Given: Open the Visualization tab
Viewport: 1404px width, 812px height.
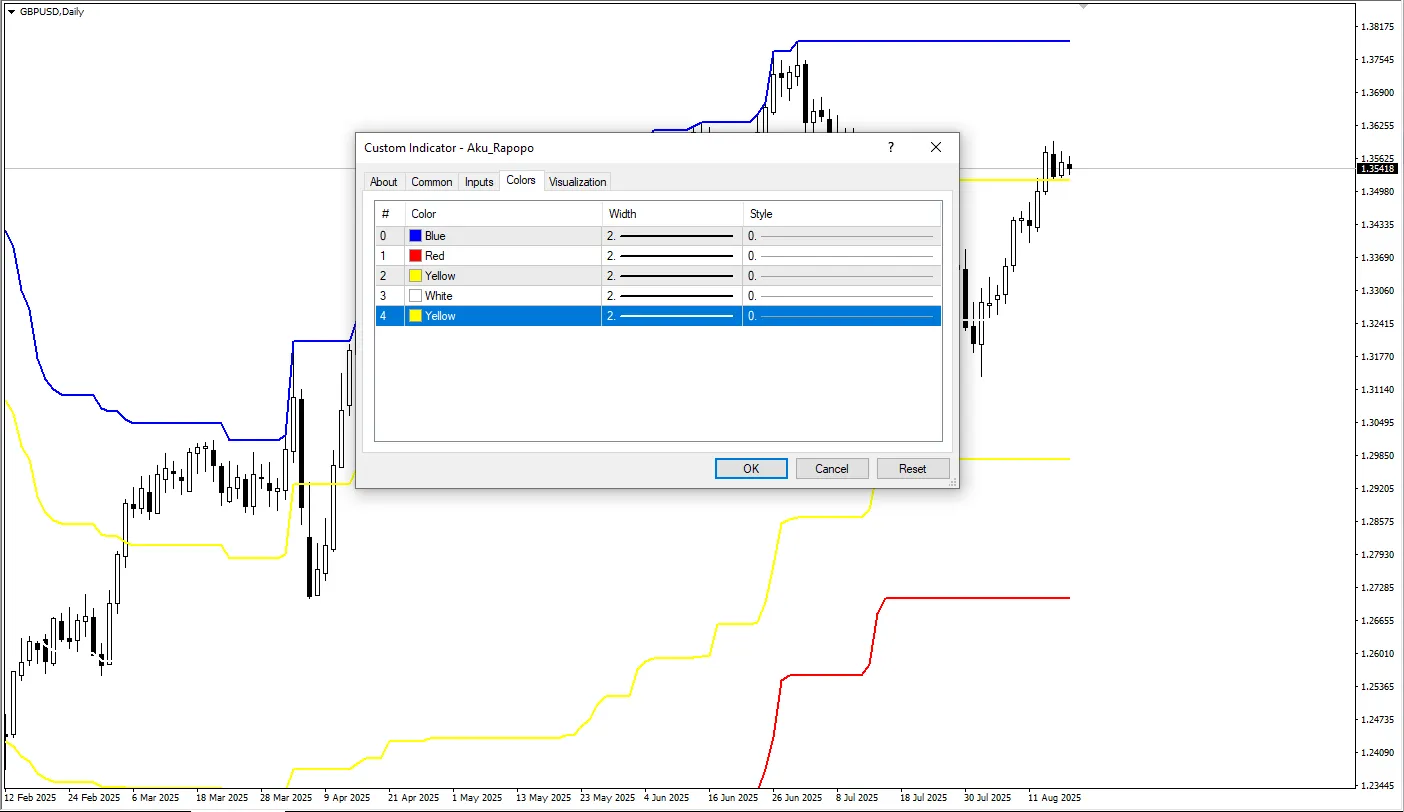Looking at the screenshot, I should pyautogui.click(x=577, y=182).
